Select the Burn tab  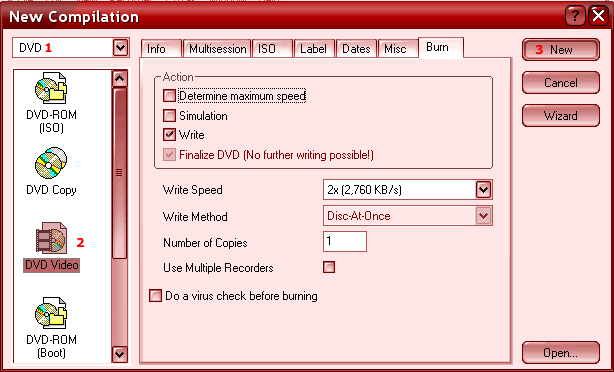pos(441,47)
